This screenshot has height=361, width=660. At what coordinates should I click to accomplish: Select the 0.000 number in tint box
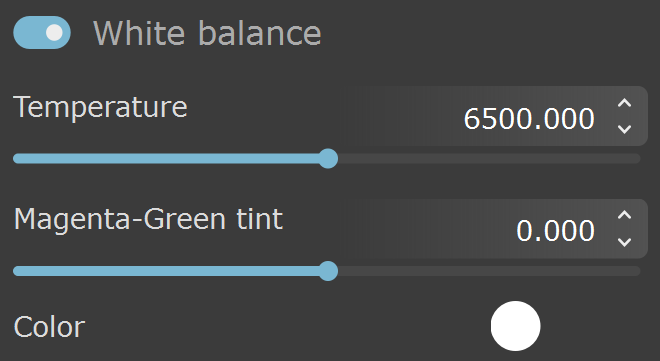point(555,231)
